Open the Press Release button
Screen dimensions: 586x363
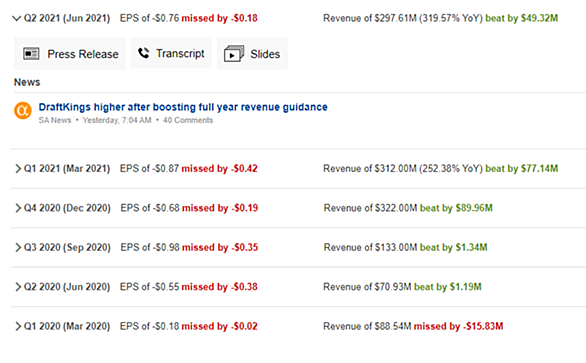pyautogui.click(x=70, y=53)
